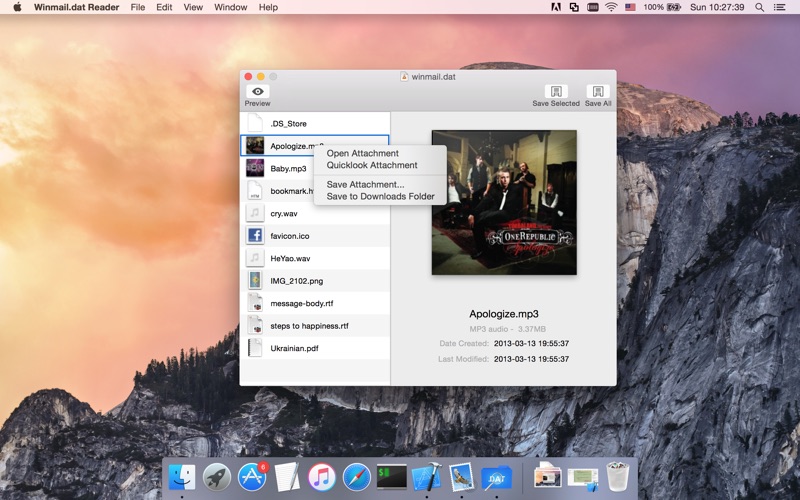Open iTunes from the Dock
The image size is (800, 500).
pyautogui.click(x=322, y=477)
